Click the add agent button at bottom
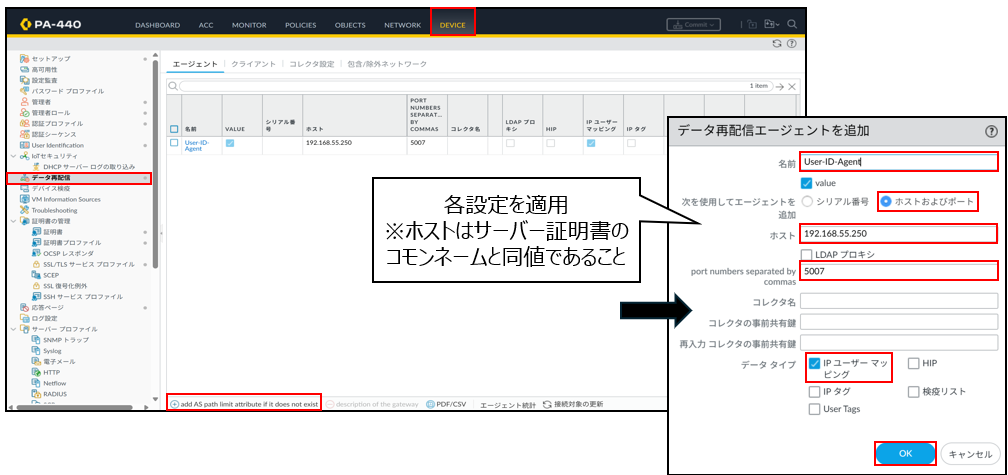Viewport: 1008px width, 475px height. pos(244,404)
